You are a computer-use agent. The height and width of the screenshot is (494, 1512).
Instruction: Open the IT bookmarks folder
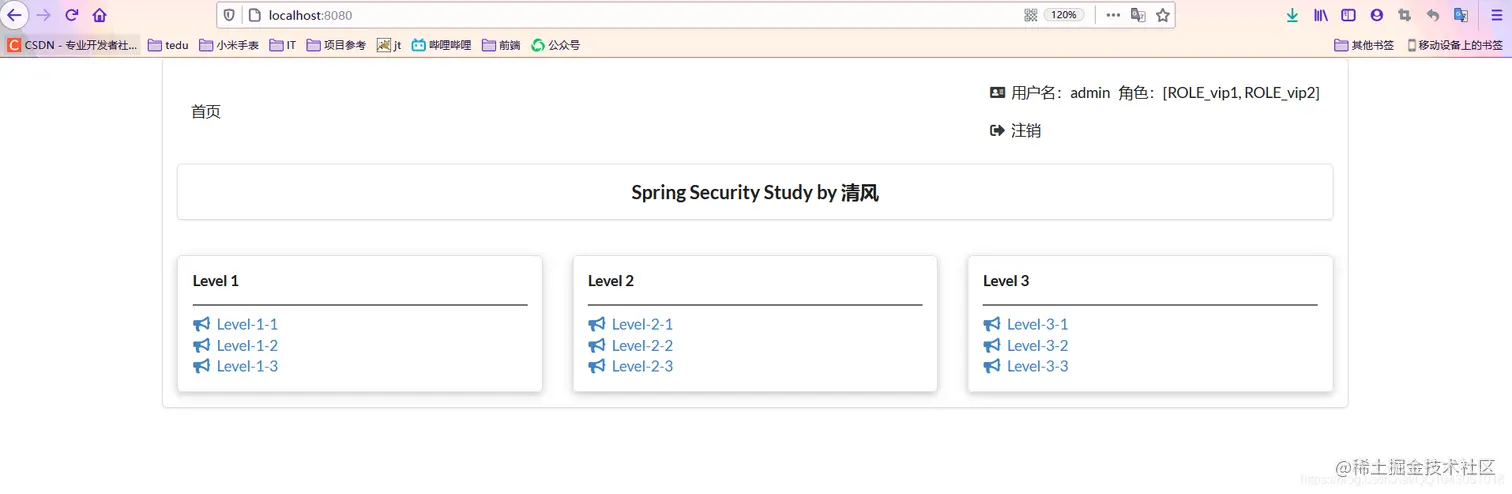pos(283,45)
